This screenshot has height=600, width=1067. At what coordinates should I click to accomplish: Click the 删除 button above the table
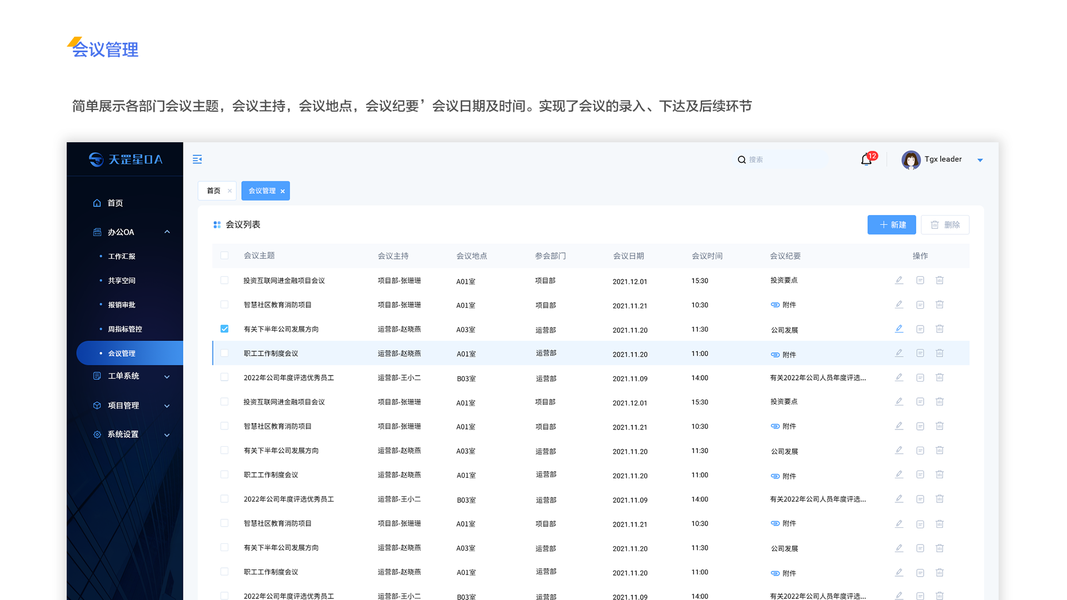[945, 224]
